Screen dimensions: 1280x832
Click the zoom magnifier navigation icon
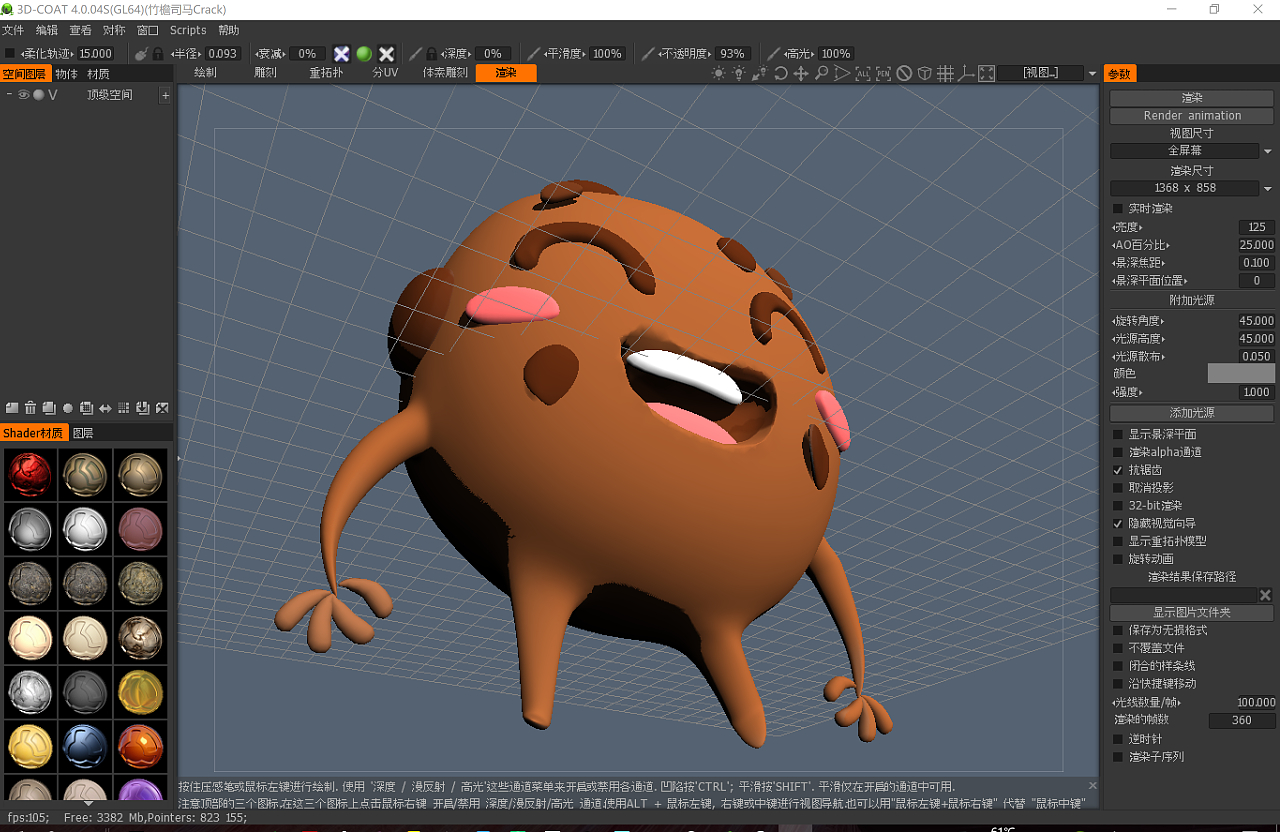tap(822, 73)
